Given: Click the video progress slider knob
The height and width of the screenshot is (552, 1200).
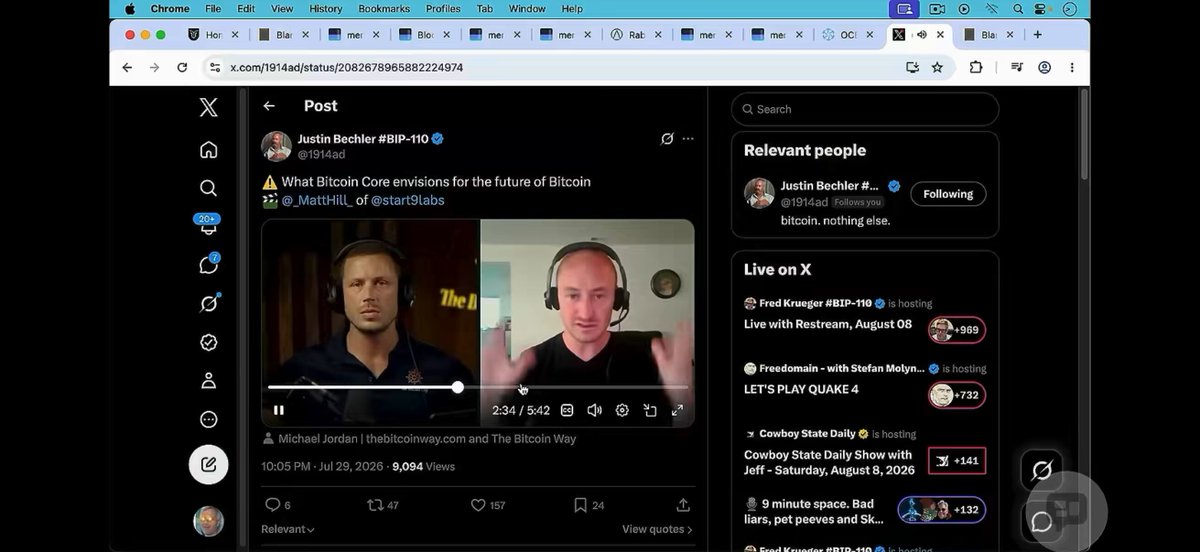Looking at the screenshot, I should pos(458,387).
